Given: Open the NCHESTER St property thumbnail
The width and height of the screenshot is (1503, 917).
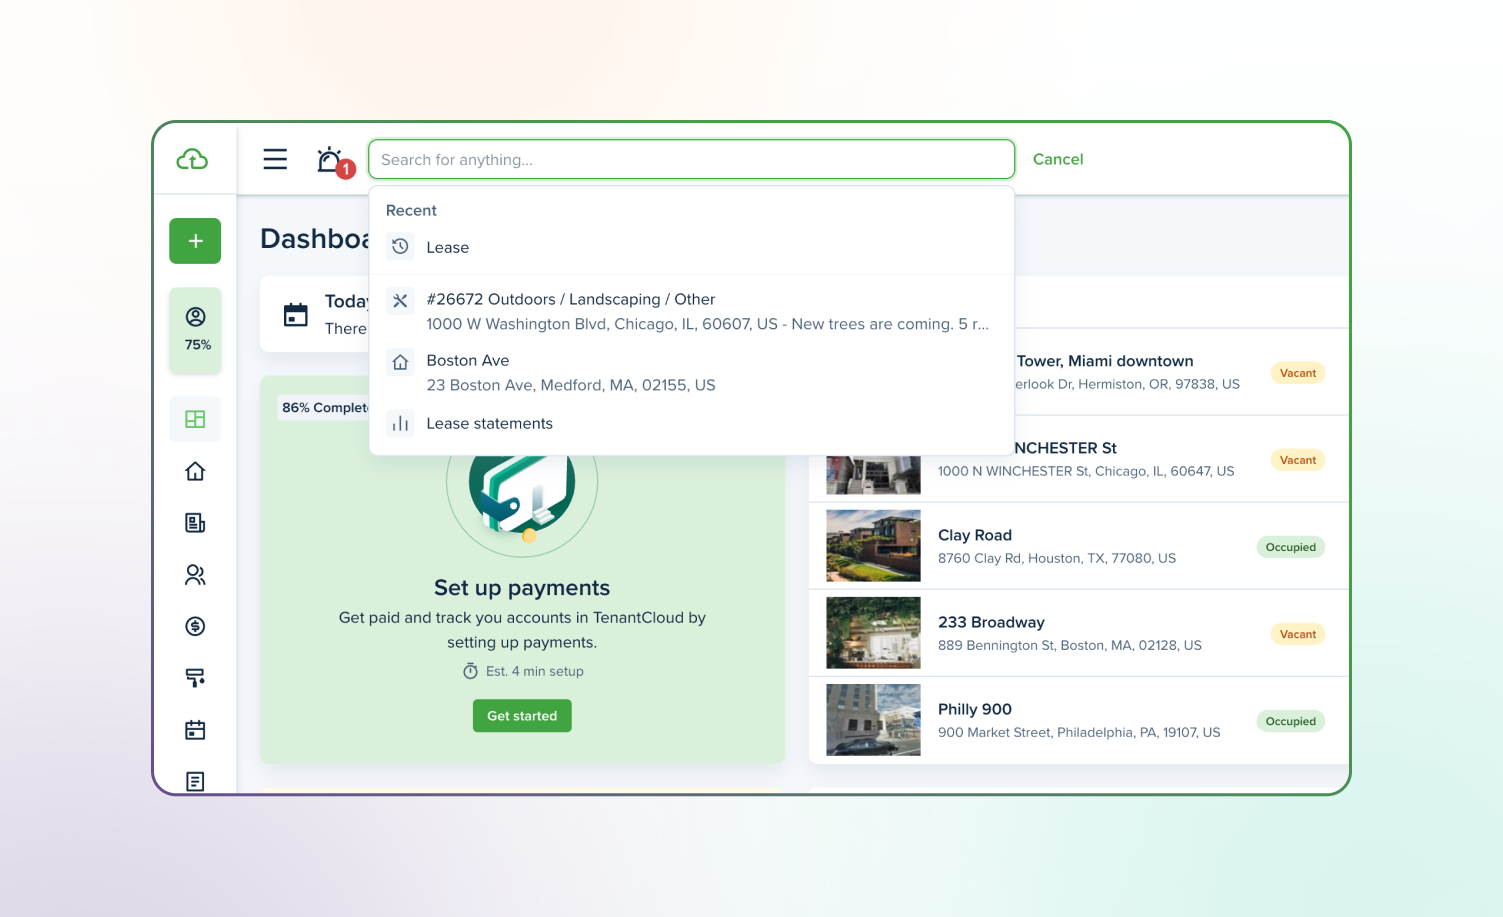Looking at the screenshot, I should (873, 475).
